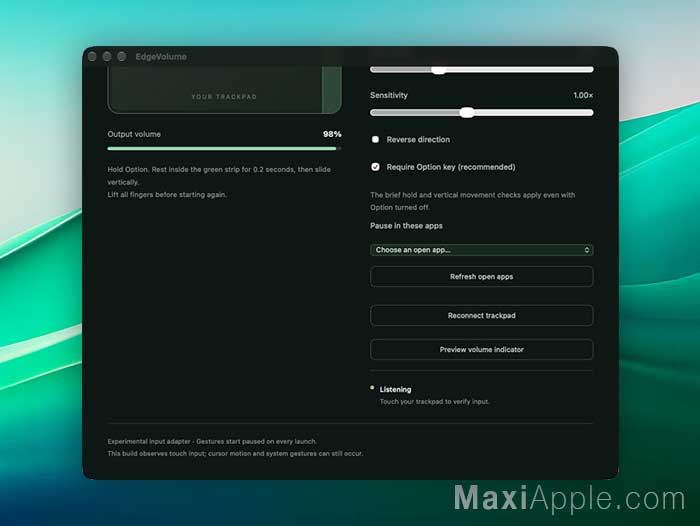The height and width of the screenshot is (526, 700).
Task: Click the Experimental input adapter footer note
Action: point(212,441)
